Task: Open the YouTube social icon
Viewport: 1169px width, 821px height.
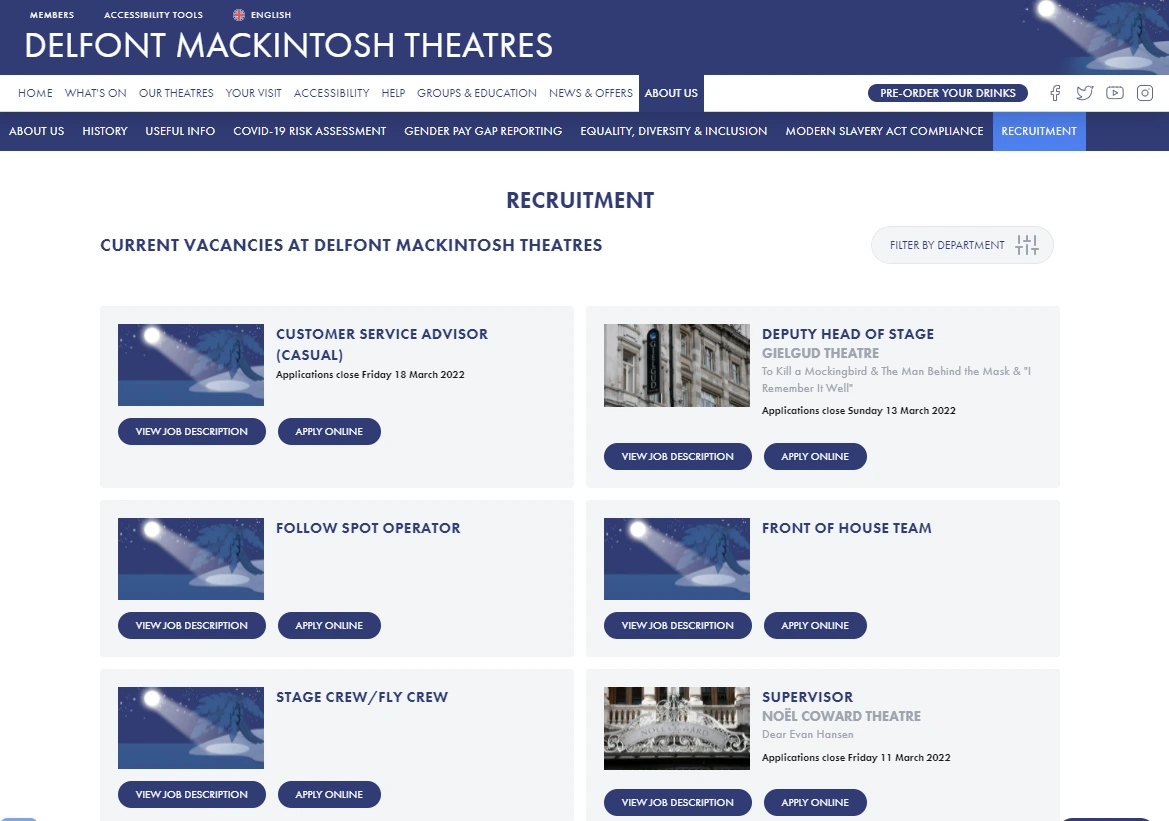Action: click(1115, 93)
